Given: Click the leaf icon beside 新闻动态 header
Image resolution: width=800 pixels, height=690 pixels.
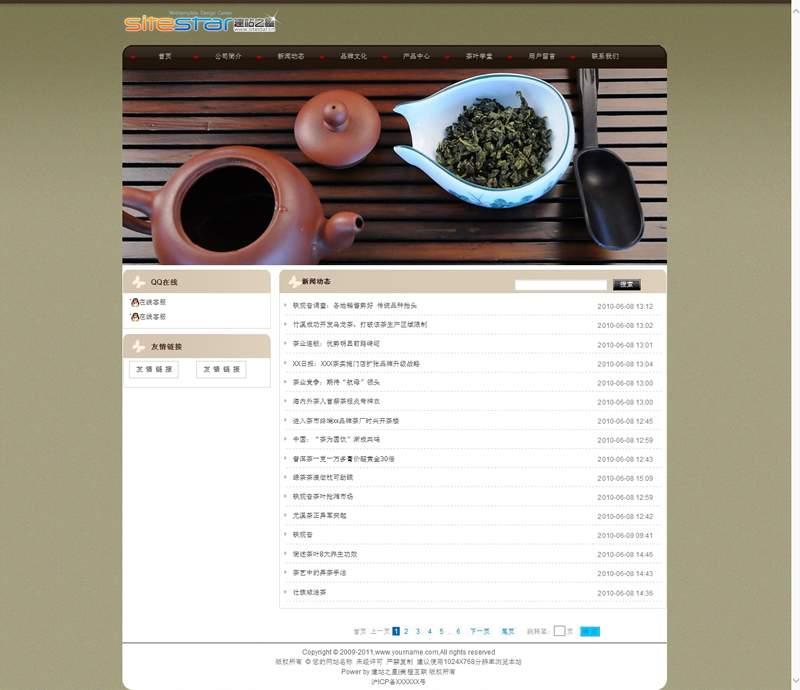Looking at the screenshot, I should pyautogui.click(x=293, y=282).
